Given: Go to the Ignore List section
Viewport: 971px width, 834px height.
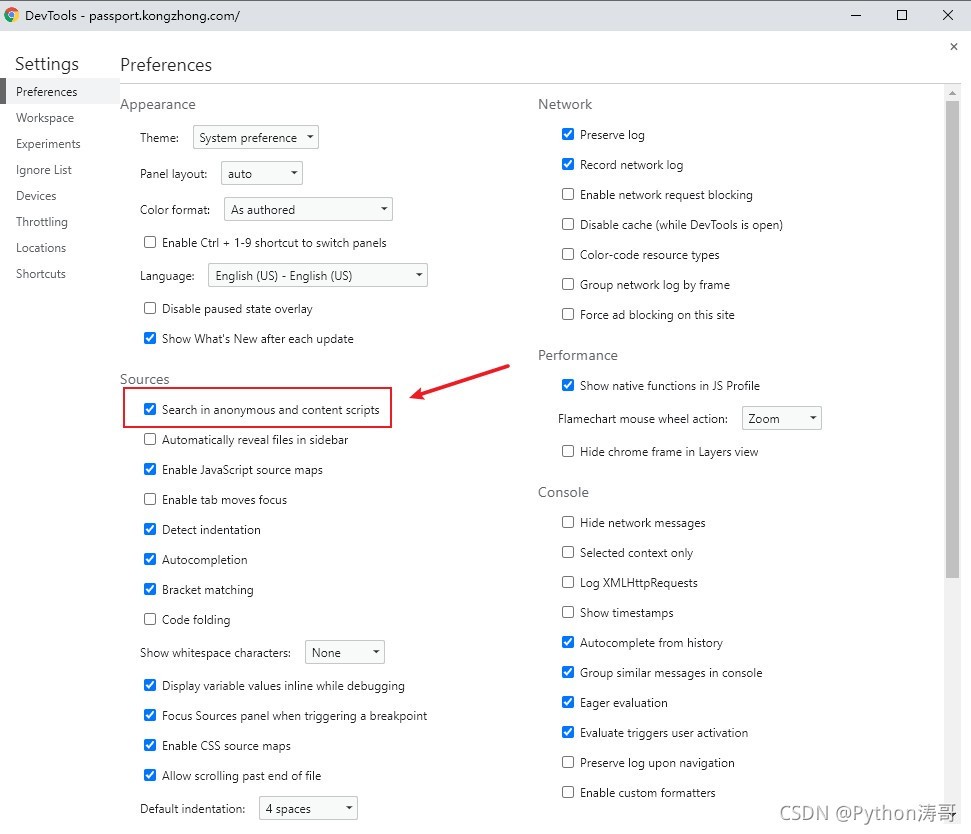Looking at the screenshot, I should click(x=44, y=170).
